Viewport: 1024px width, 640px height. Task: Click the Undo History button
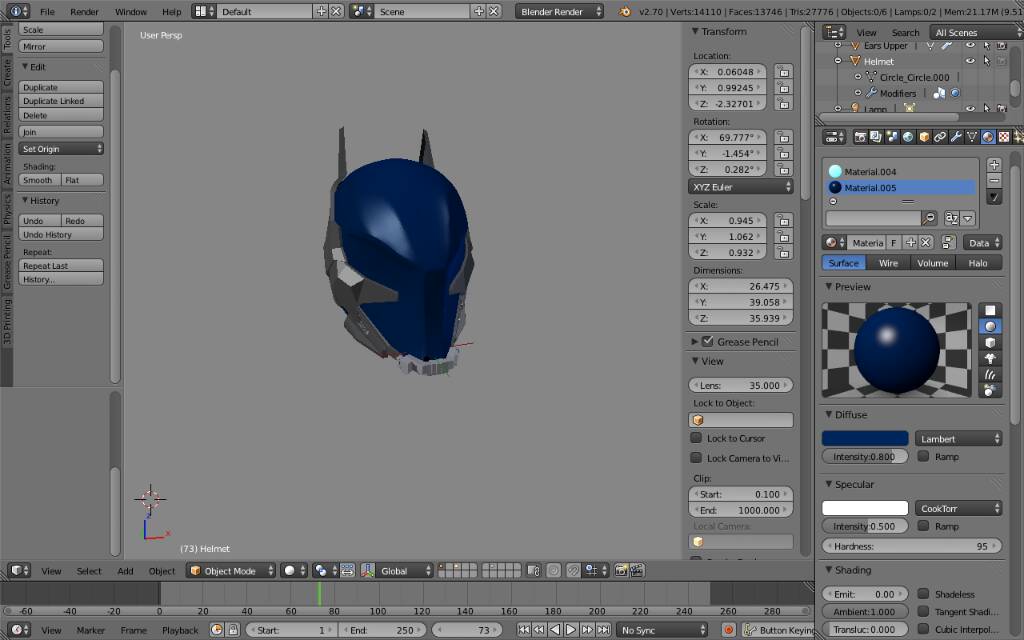click(x=61, y=234)
